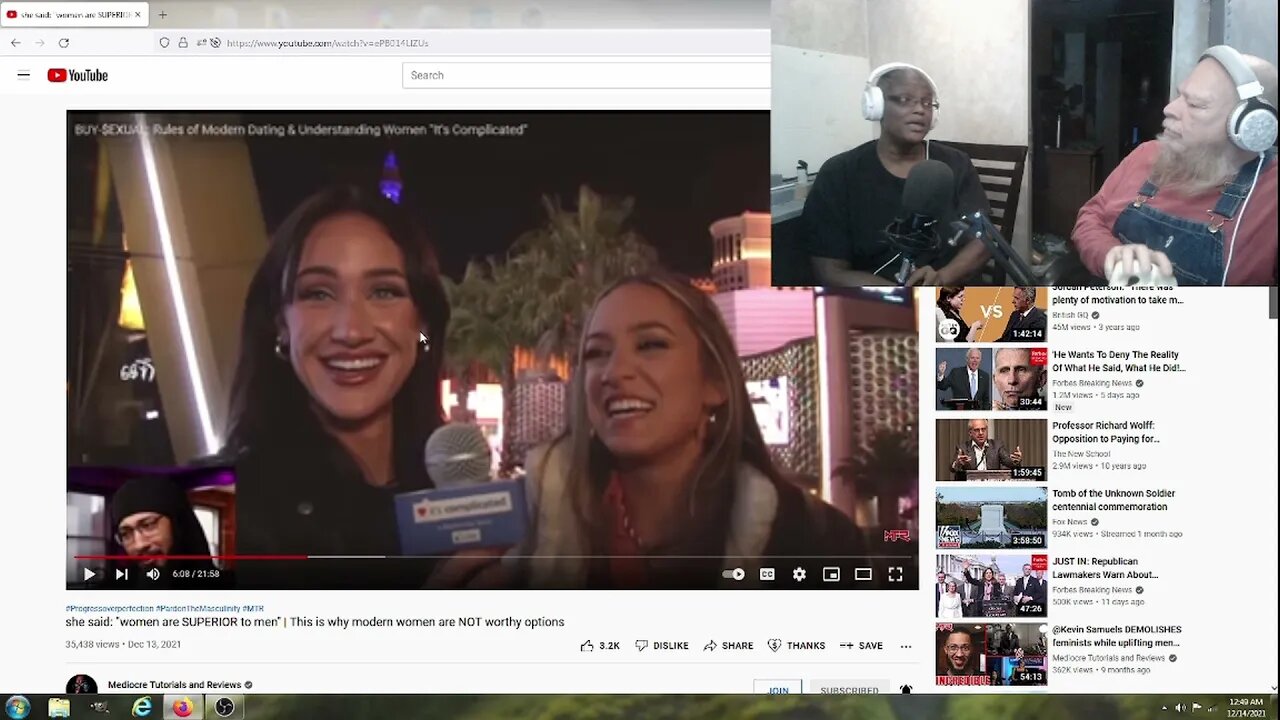This screenshot has height=720, width=1280.
Task: Open the British GQ 1:42:14 video thumbnail
Action: click(991, 314)
